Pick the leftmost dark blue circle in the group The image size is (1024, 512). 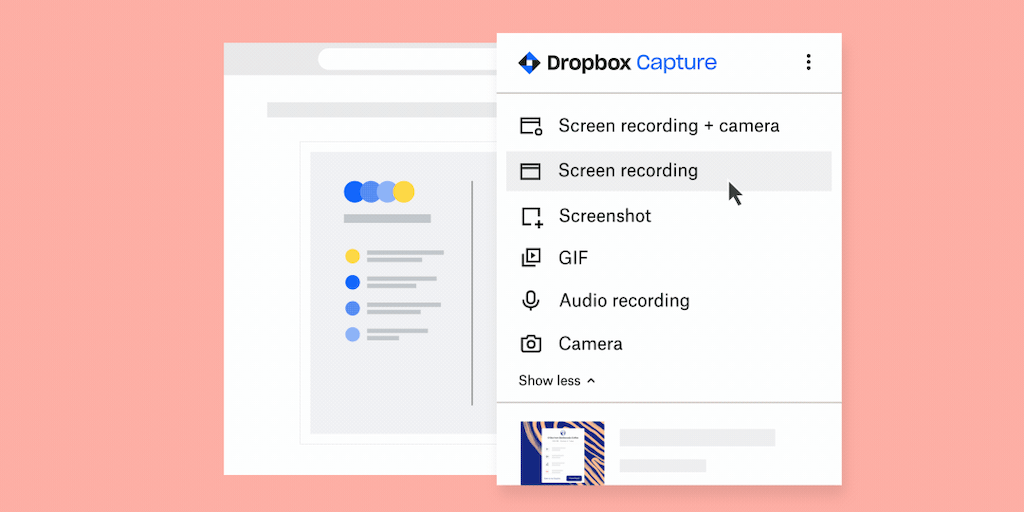[354, 192]
